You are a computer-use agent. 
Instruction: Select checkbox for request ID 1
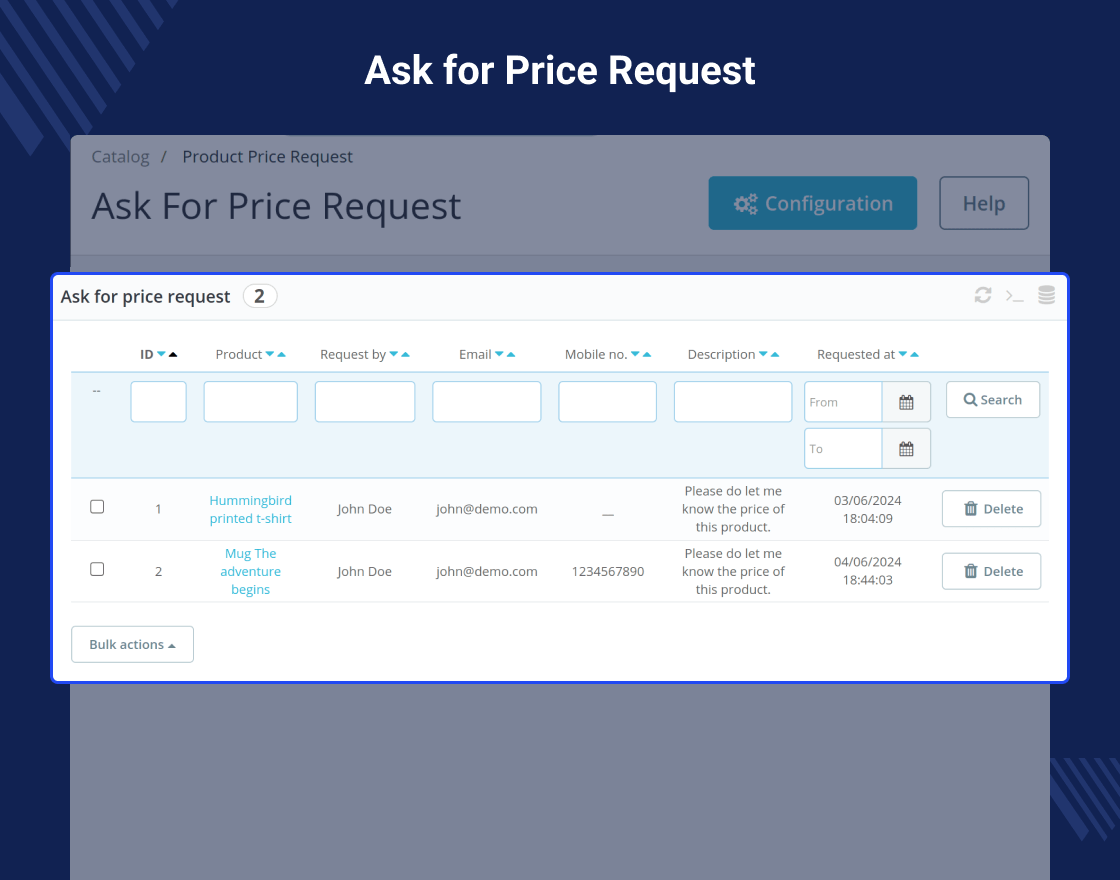[97, 506]
